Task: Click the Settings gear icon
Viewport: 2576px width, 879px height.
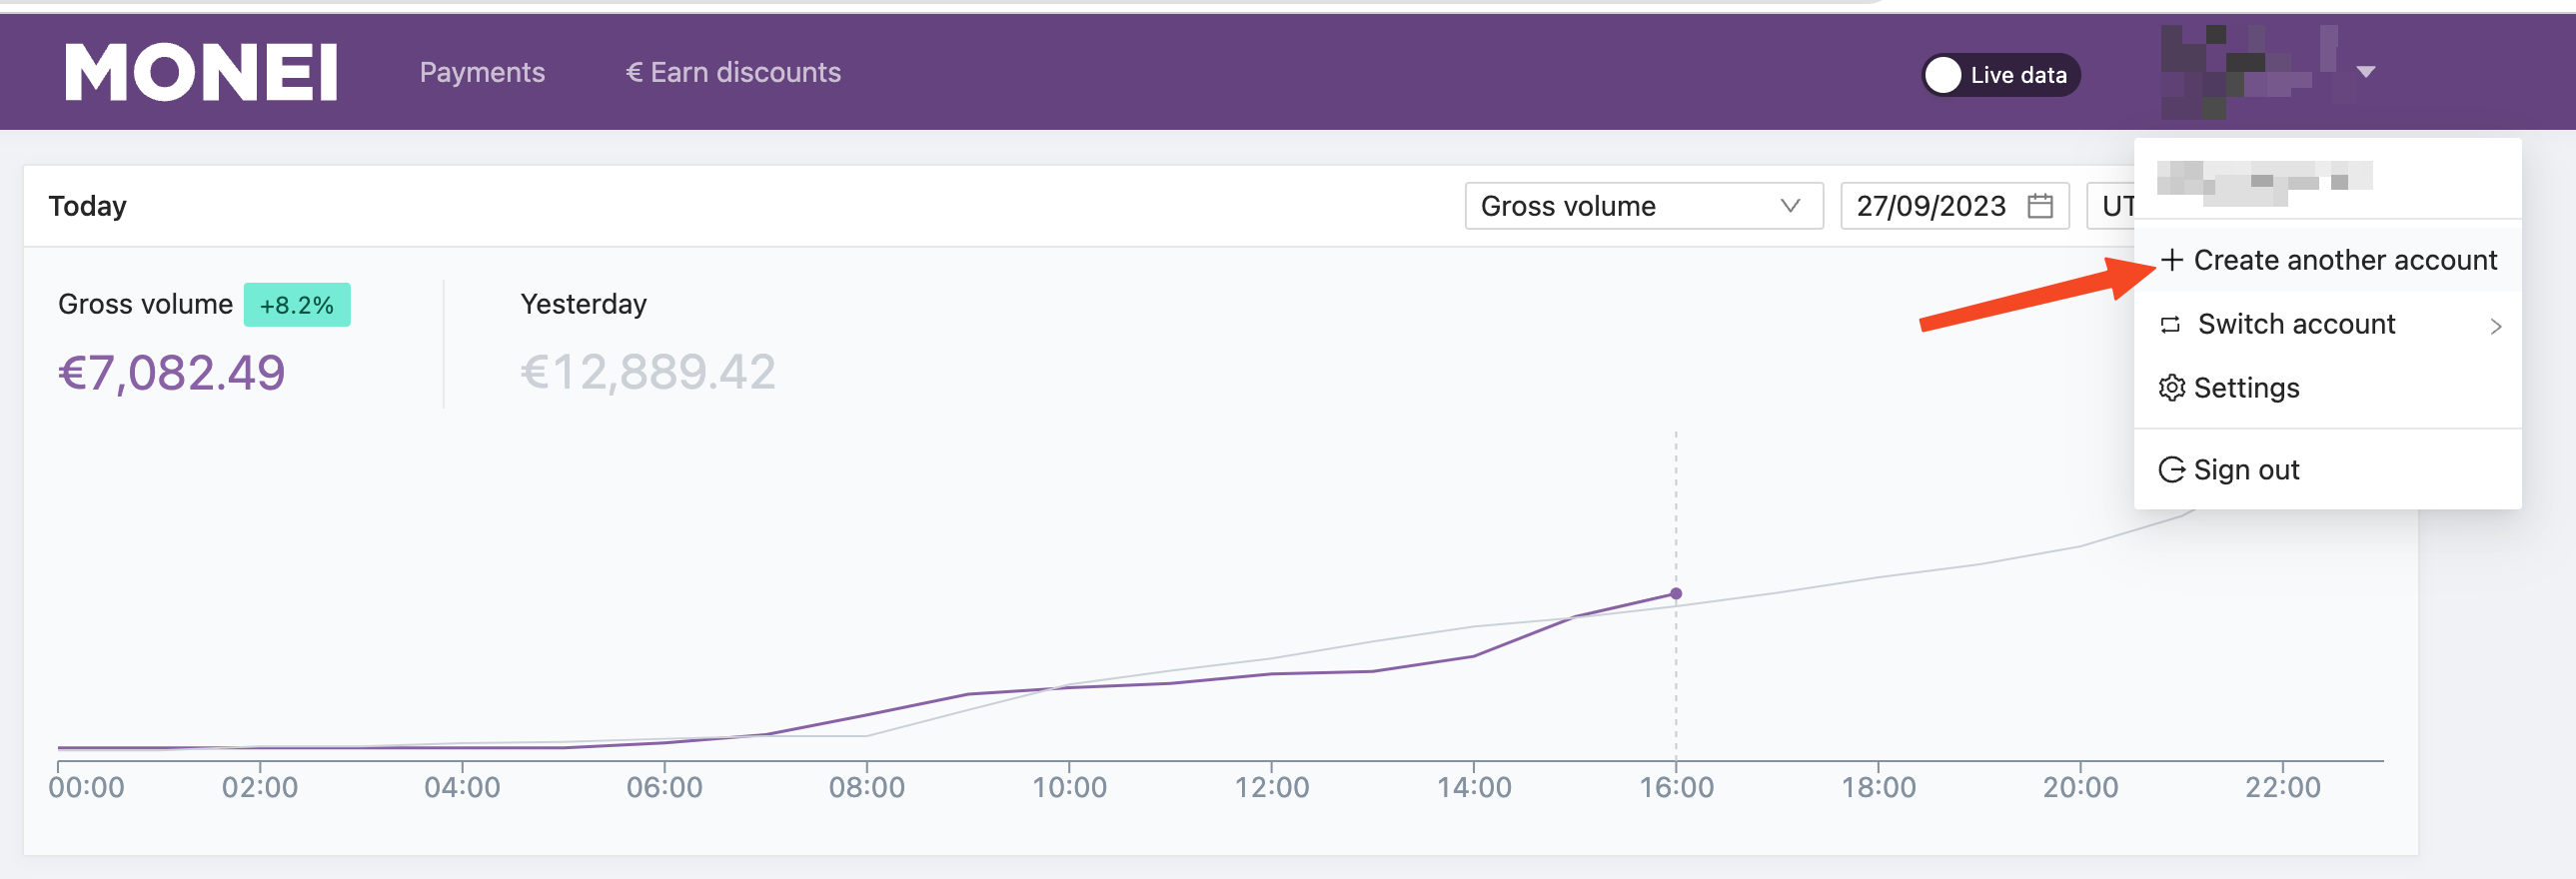Action: pyautogui.click(x=2171, y=388)
